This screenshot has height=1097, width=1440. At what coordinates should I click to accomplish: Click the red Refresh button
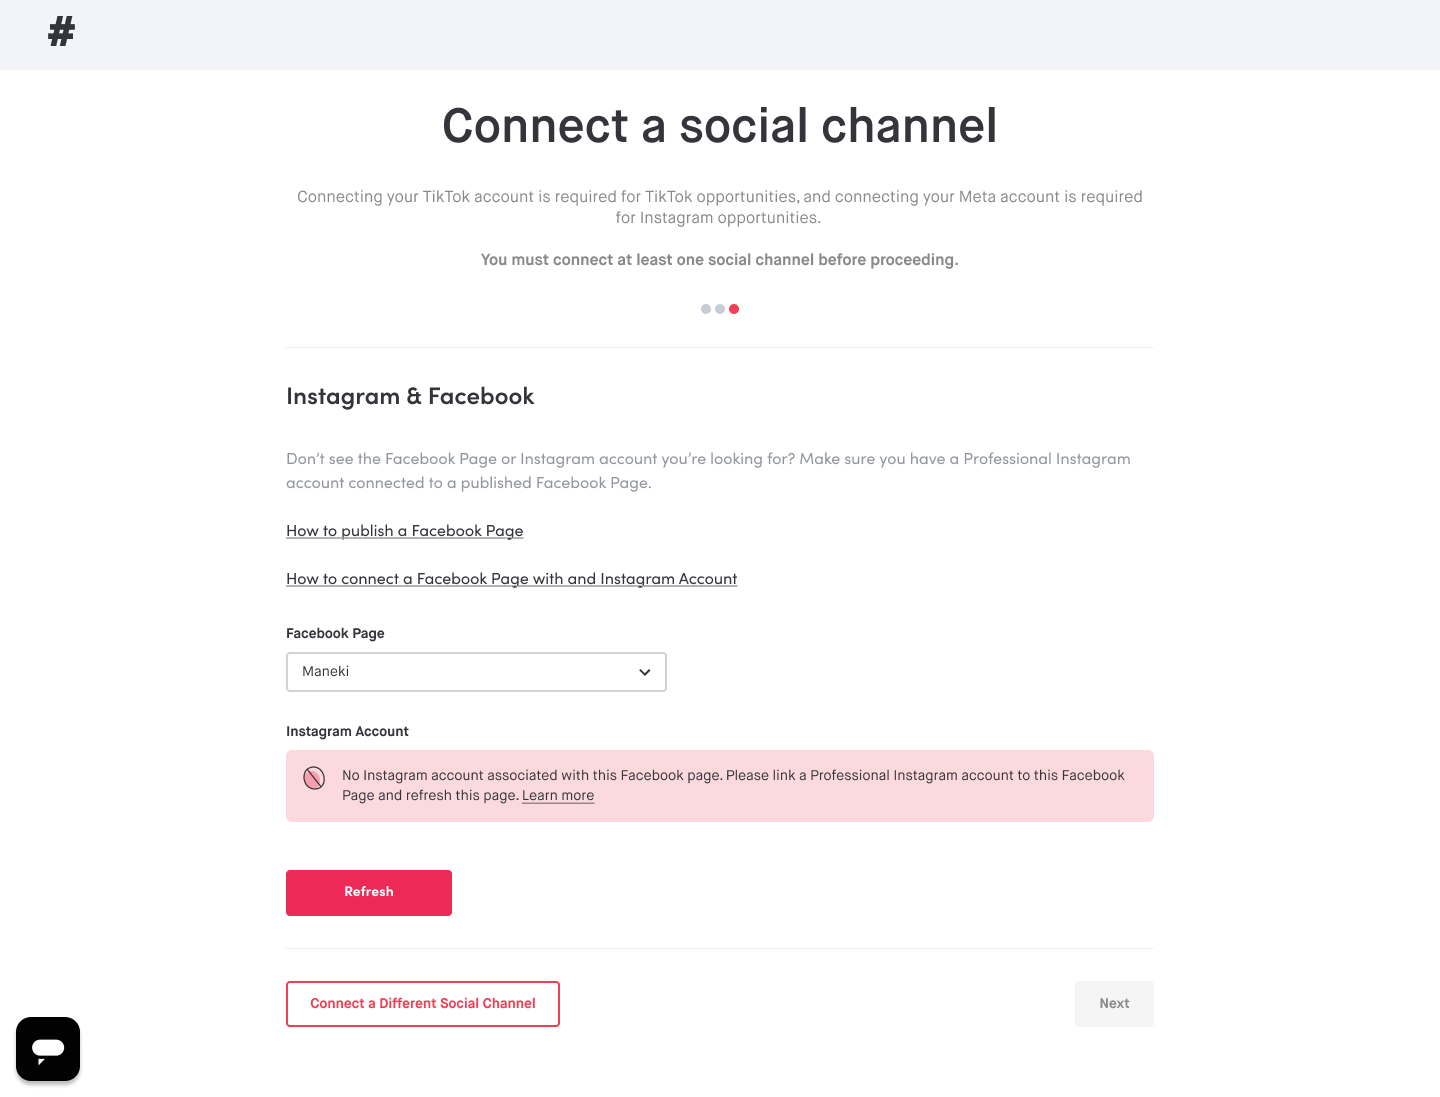(369, 893)
